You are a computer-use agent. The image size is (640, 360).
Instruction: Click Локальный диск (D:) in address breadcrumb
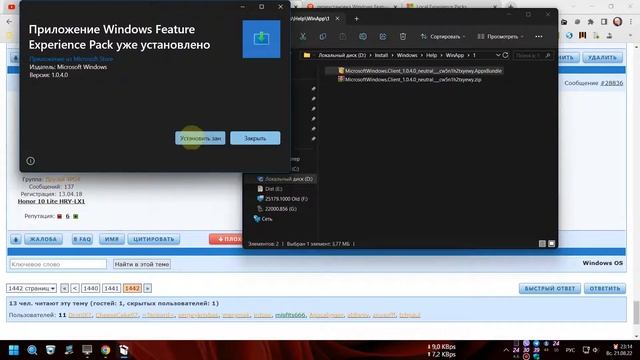[x=342, y=55]
